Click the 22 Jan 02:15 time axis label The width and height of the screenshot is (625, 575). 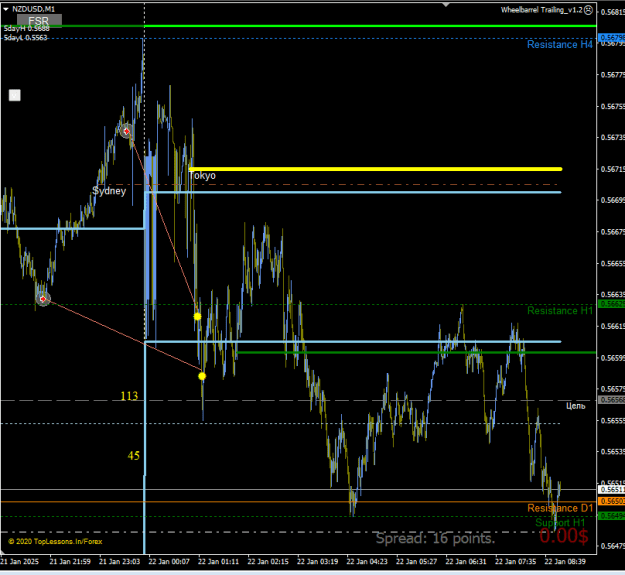pyautogui.click(x=268, y=561)
